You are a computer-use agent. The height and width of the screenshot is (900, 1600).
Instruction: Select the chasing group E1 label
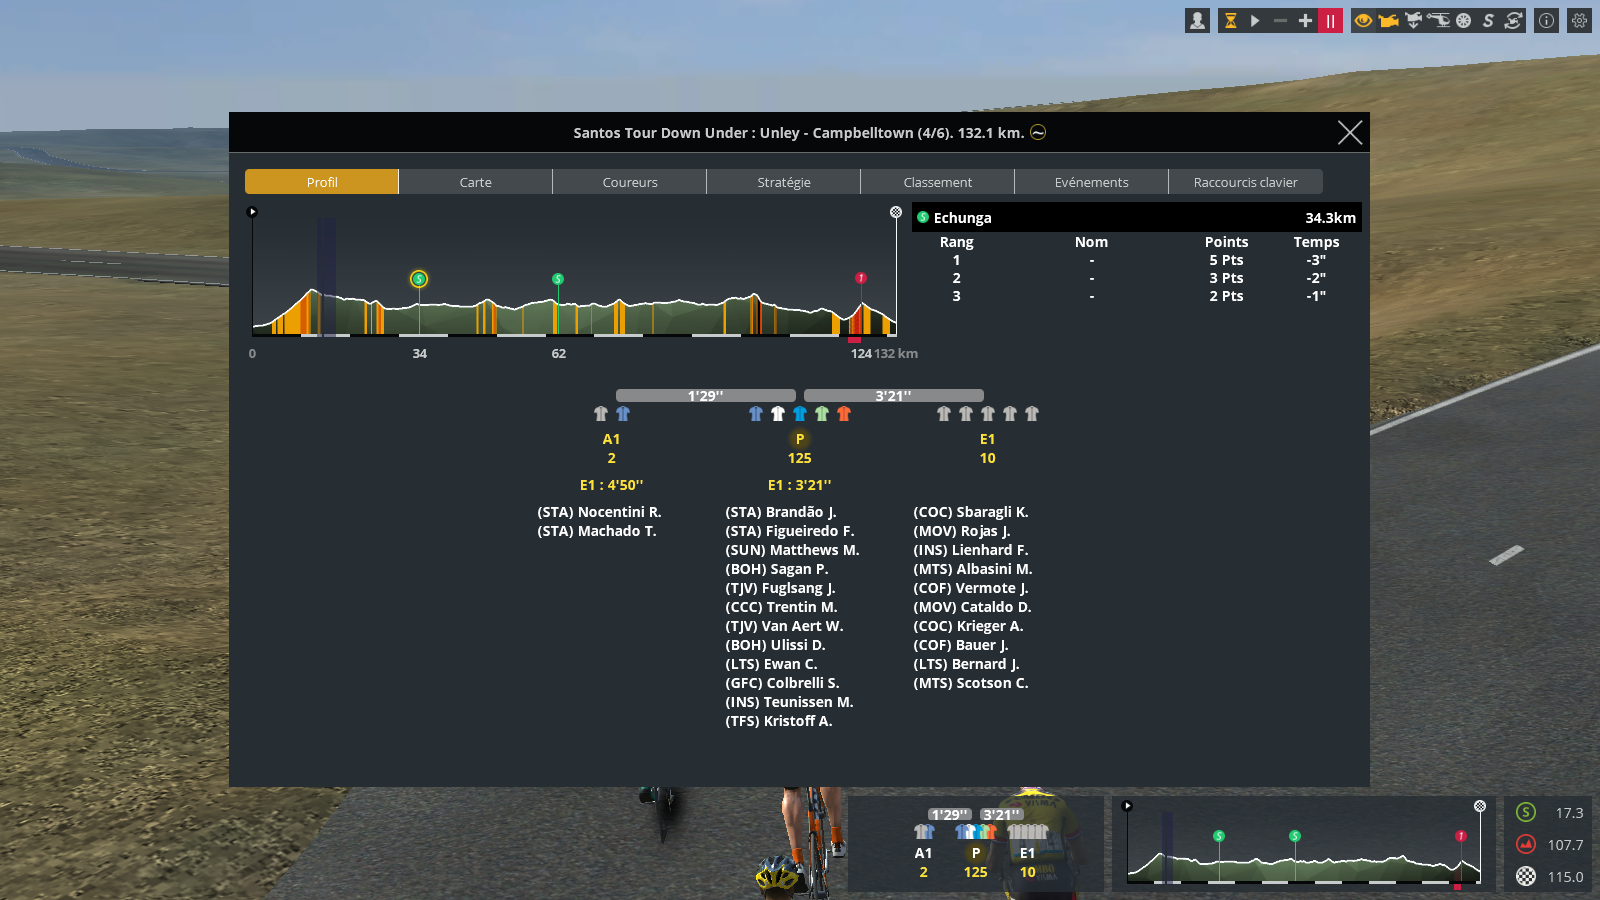coord(987,439)
